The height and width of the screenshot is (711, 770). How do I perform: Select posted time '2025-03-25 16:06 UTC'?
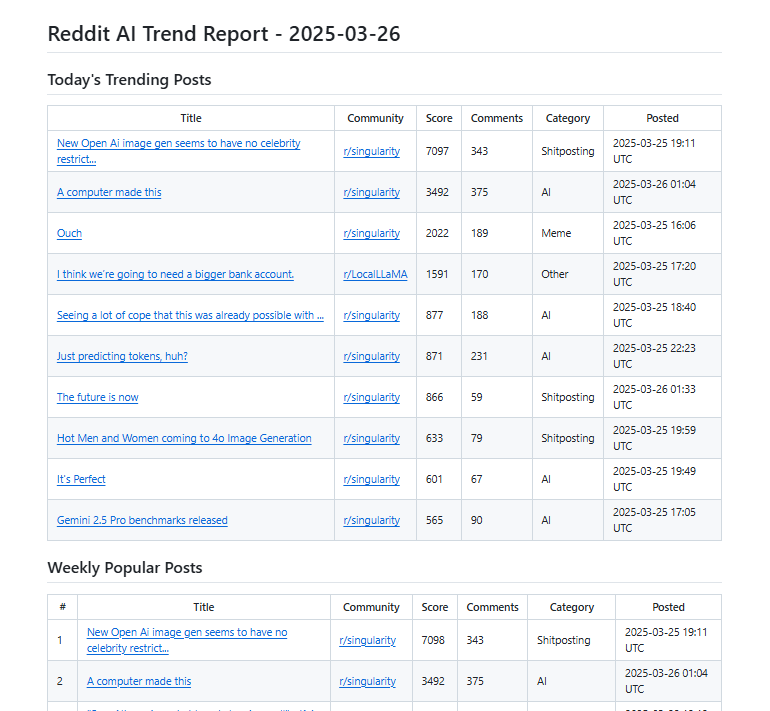tap(654, 233)
